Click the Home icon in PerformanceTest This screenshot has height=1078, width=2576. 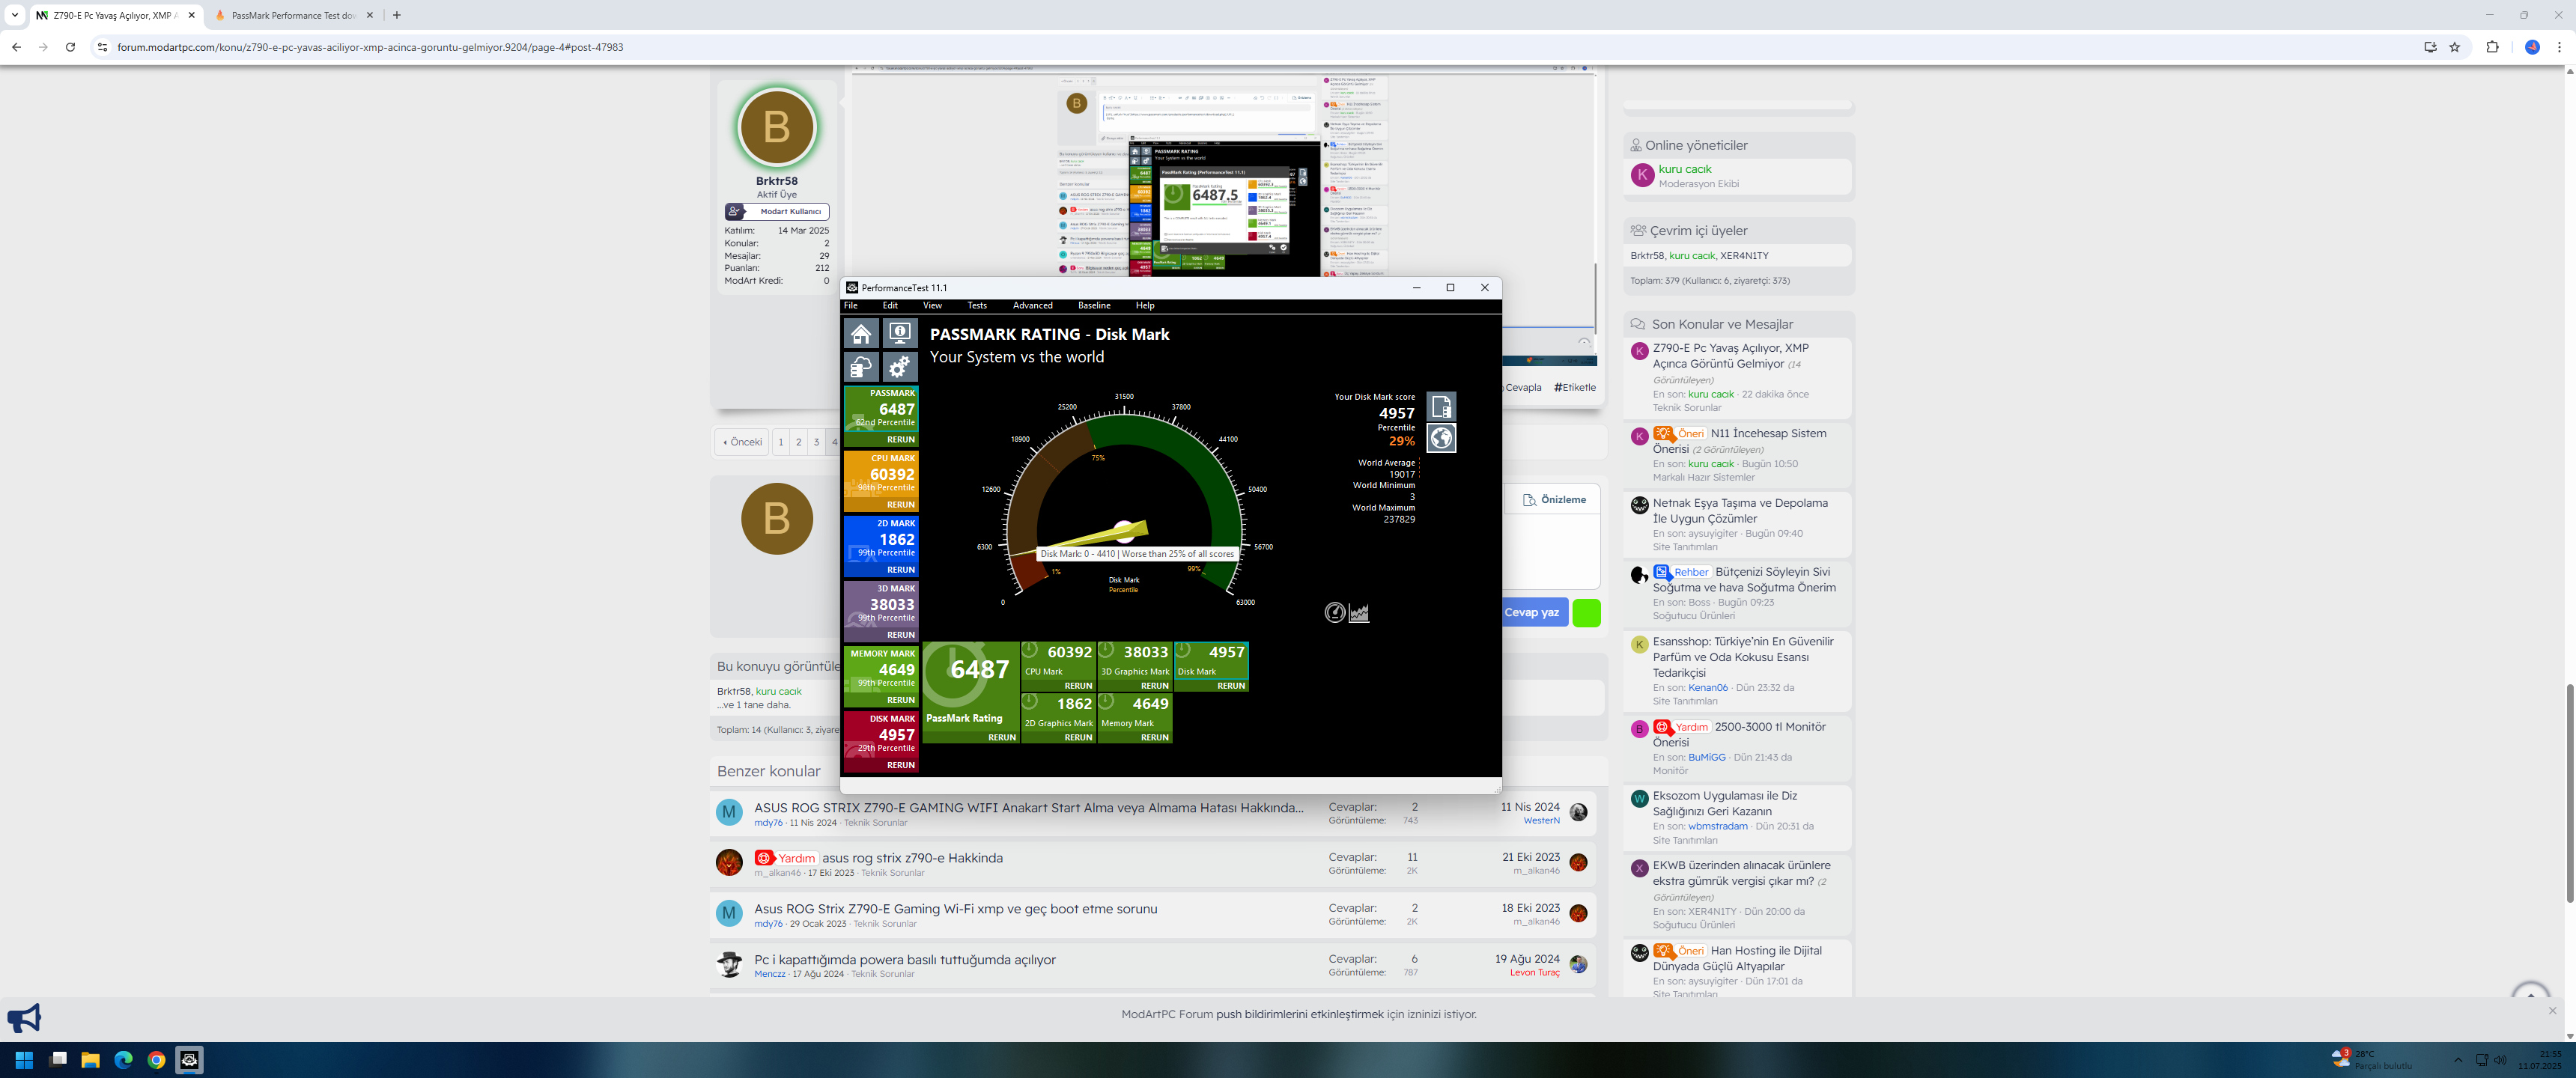861,333
